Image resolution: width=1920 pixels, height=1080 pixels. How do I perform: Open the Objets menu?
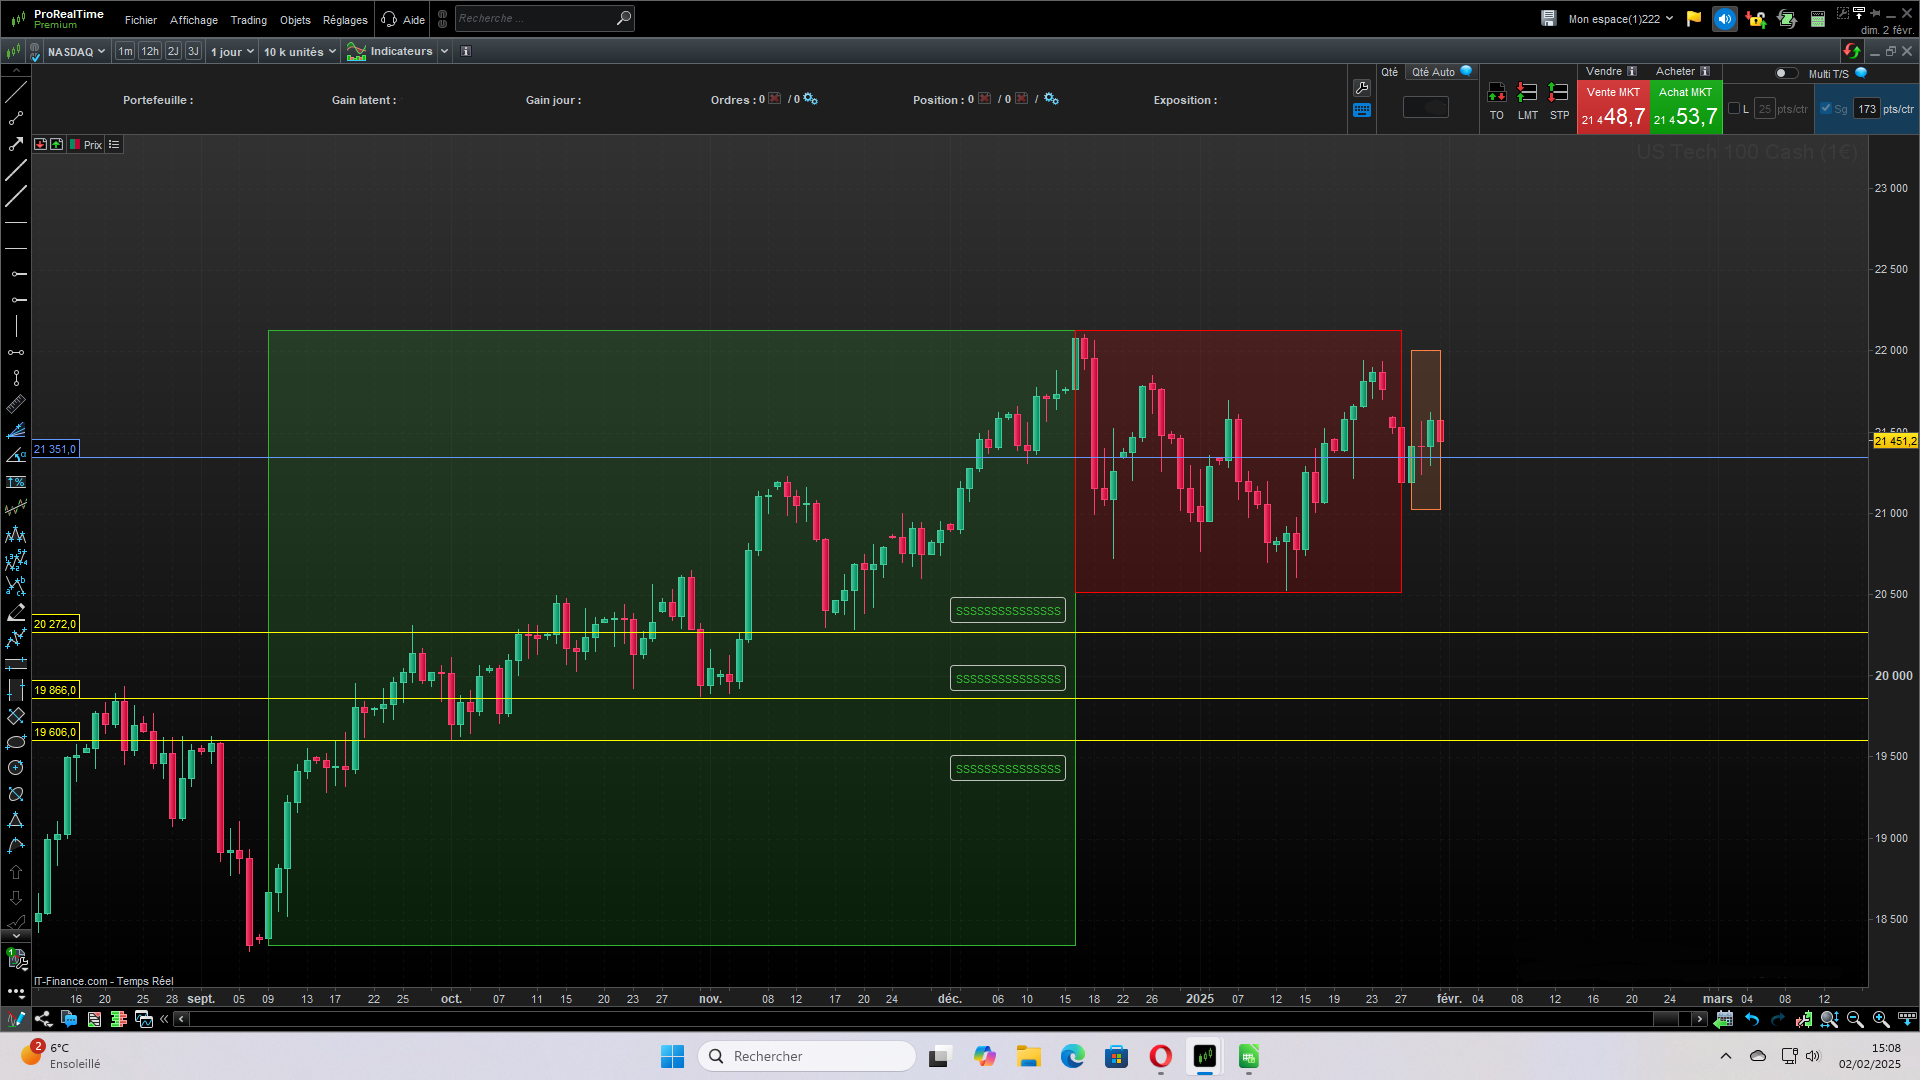[295, 20]
